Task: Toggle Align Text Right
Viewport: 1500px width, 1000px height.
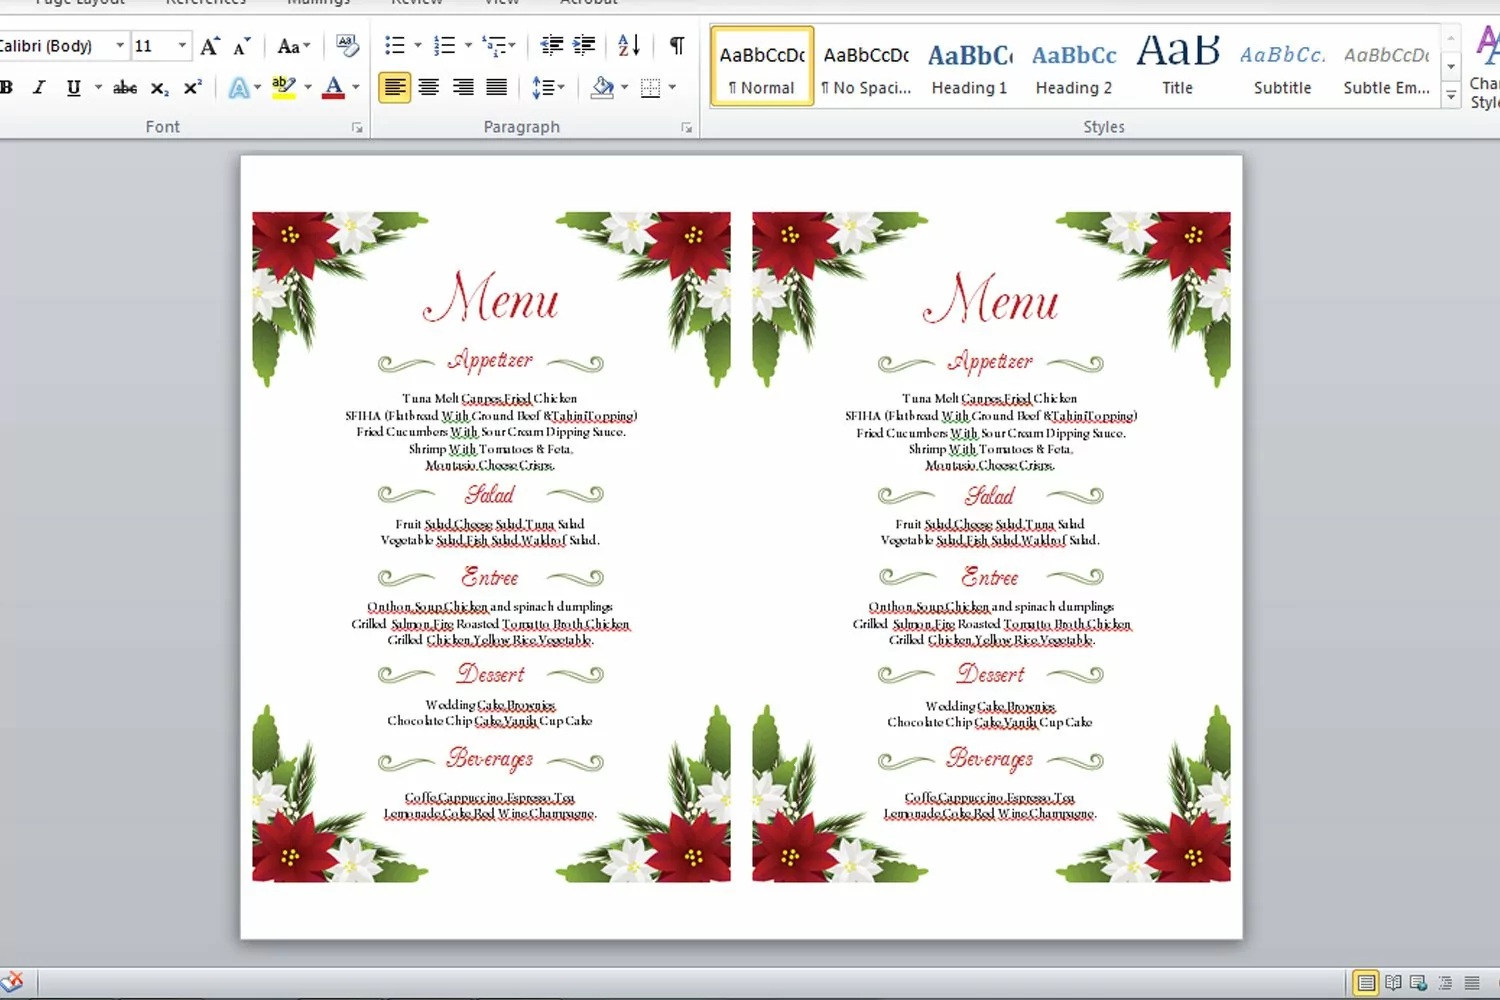Action: 463,88
